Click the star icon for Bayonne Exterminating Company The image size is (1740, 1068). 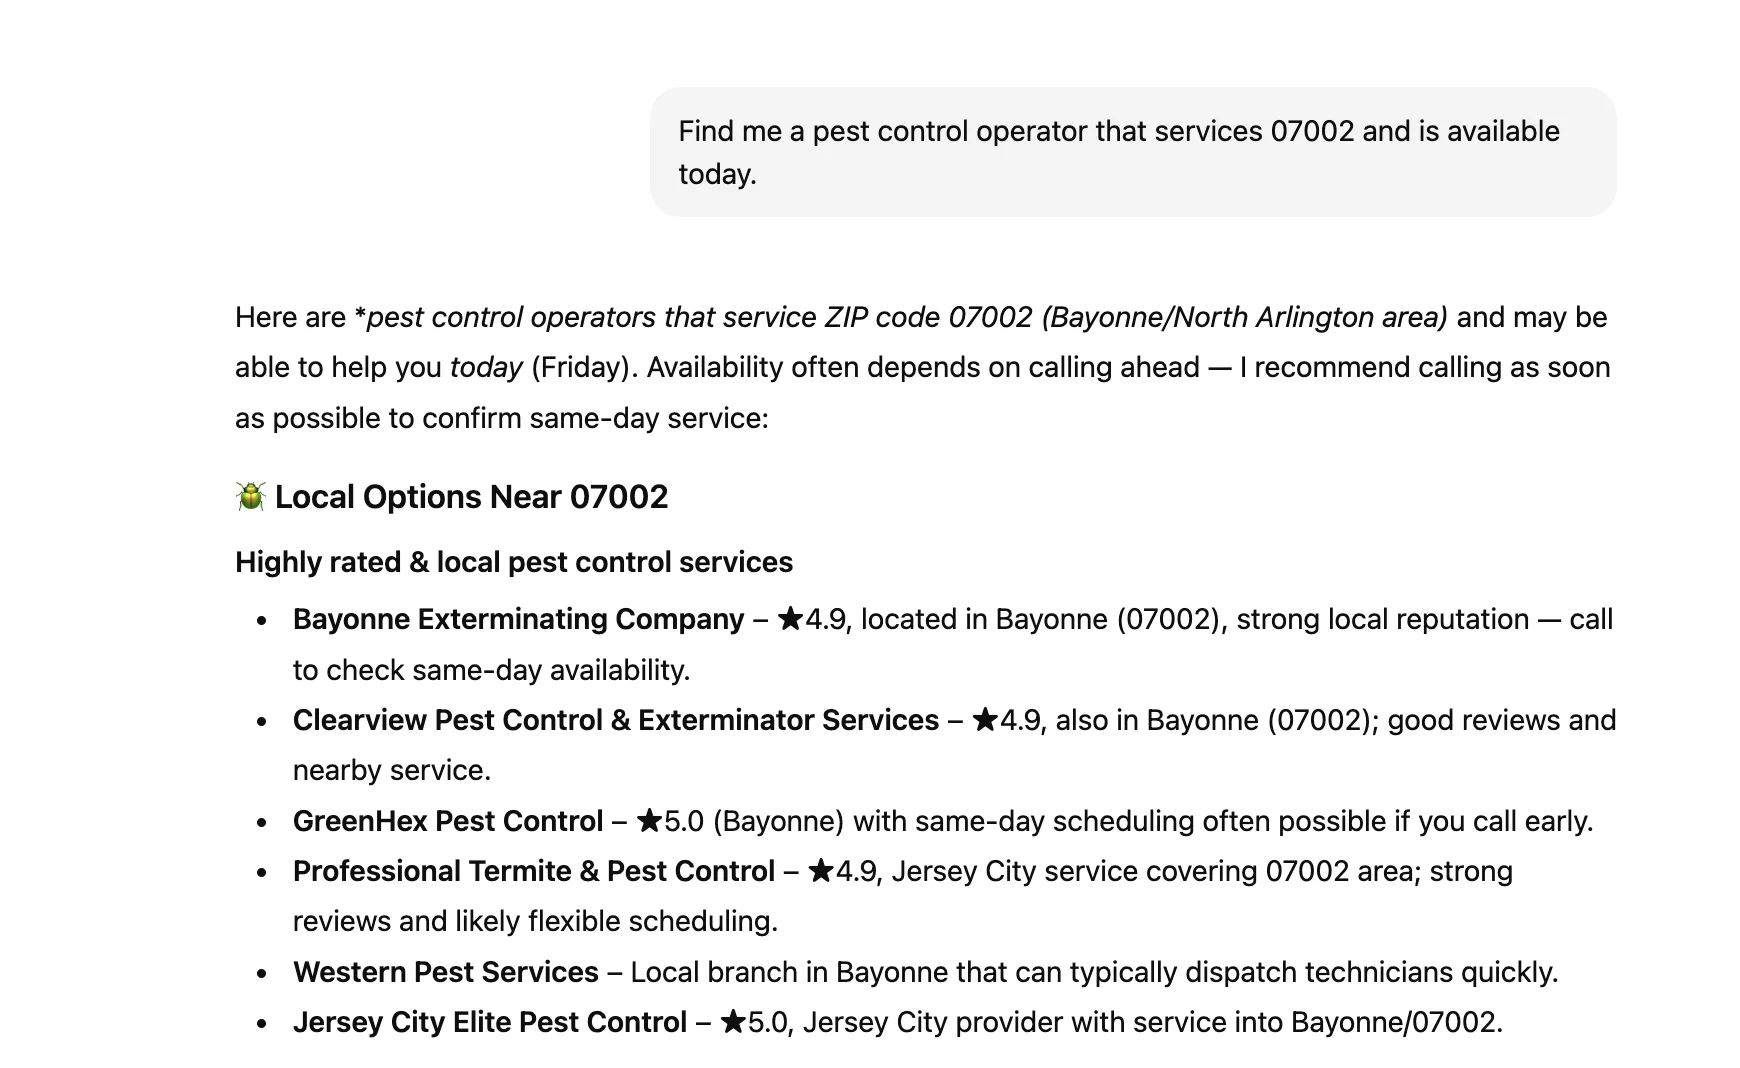(x=790, y=619)
